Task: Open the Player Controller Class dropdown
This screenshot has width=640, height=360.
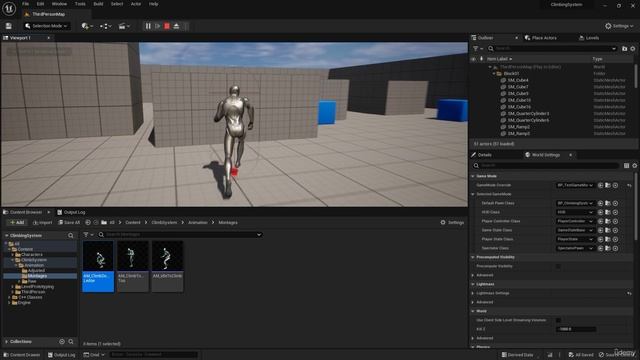Action: click(575, 221)
